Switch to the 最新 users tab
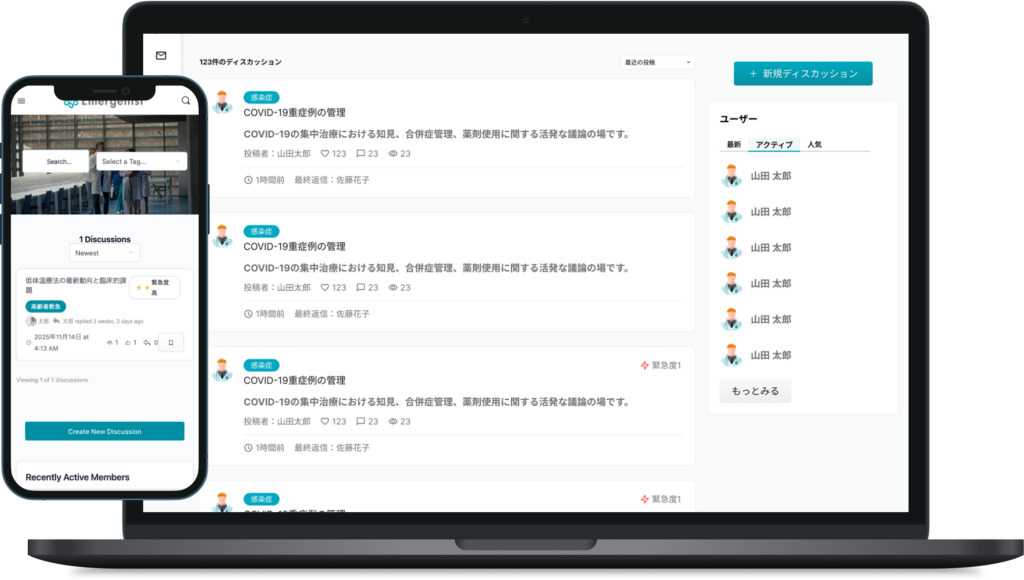This screenshot has width=1024, height=580. click(x=733, y=145)
